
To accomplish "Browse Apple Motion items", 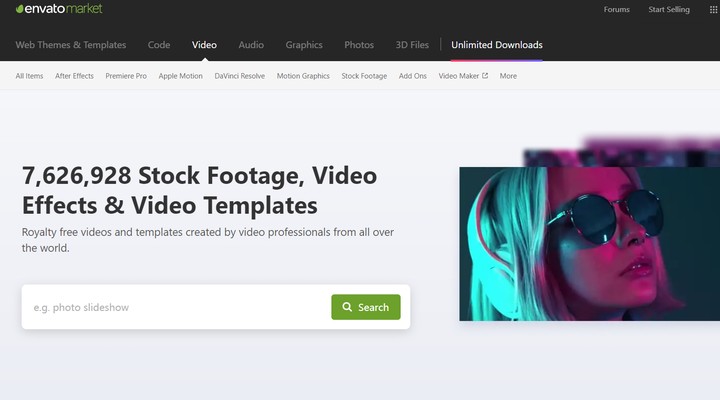I will tap(180, 76).
